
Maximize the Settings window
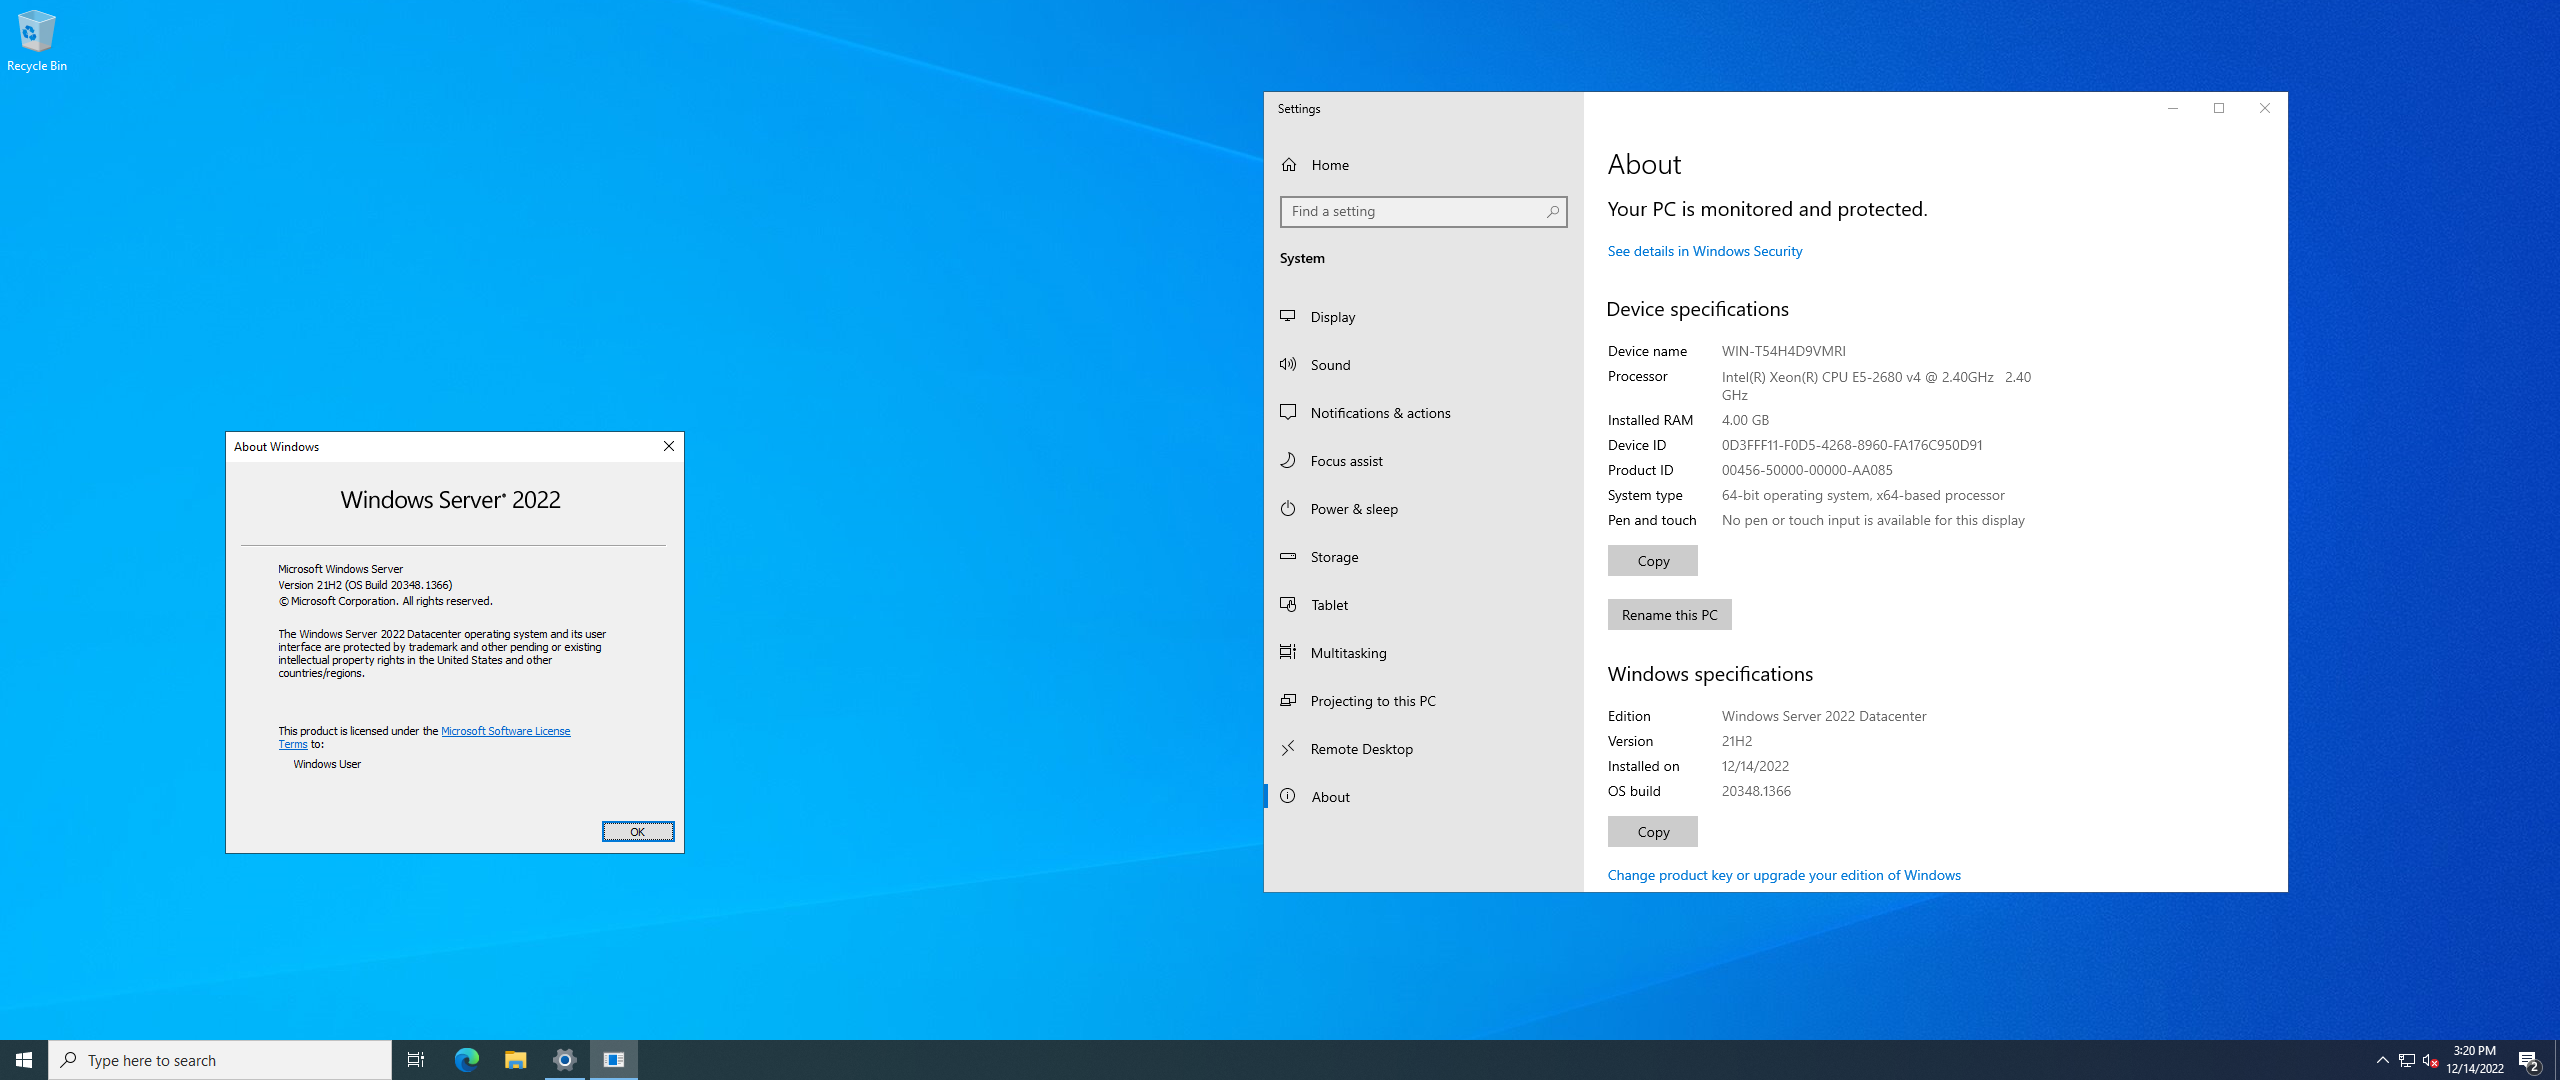[x=2218, y=108]
